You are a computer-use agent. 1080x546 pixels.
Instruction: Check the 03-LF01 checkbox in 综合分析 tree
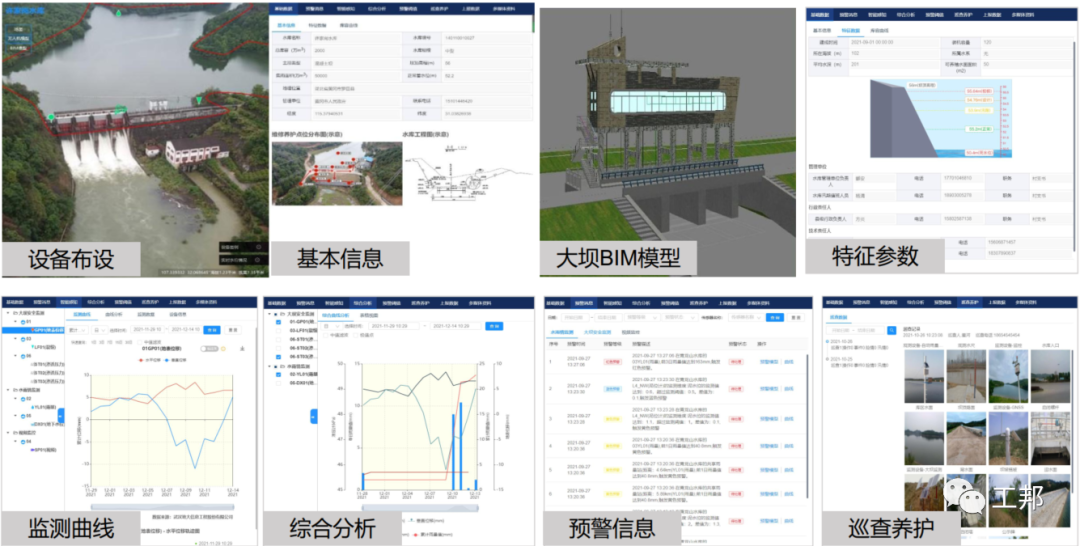click(x=278, y=330)
